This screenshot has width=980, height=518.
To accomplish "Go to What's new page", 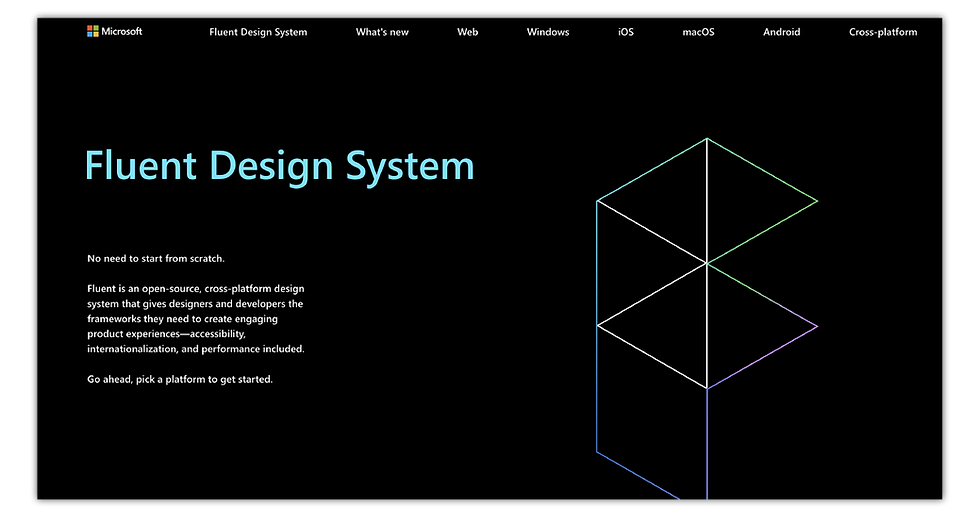I will pos(382,32).
